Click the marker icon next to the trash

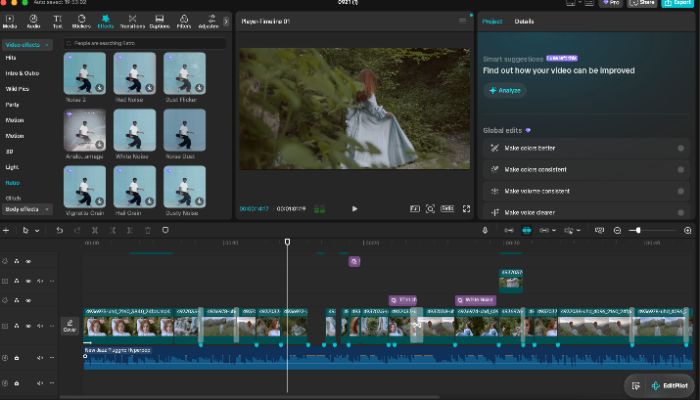(x=165, y=230)
